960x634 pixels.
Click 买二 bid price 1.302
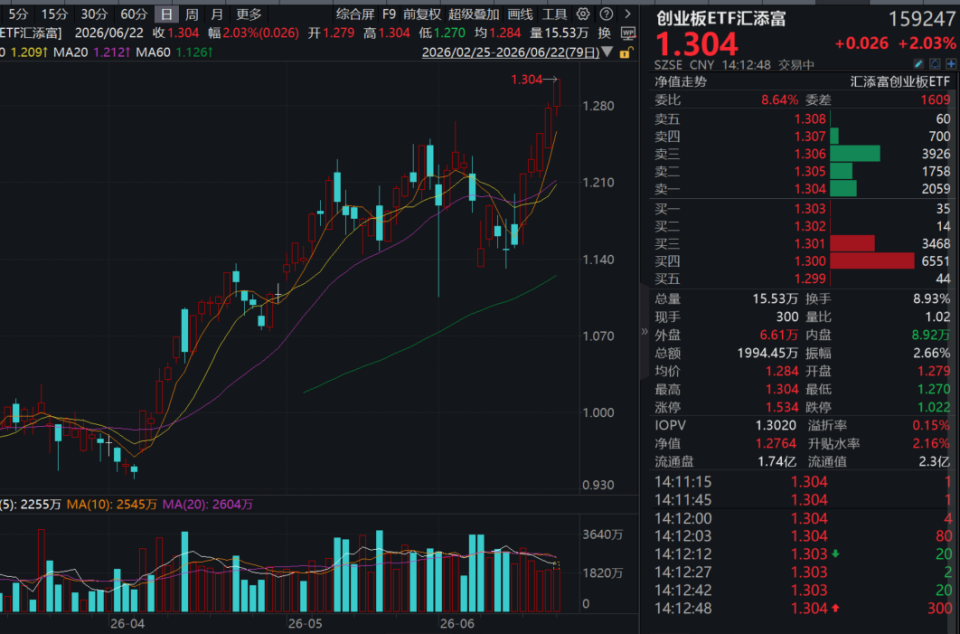click(810, 226)
